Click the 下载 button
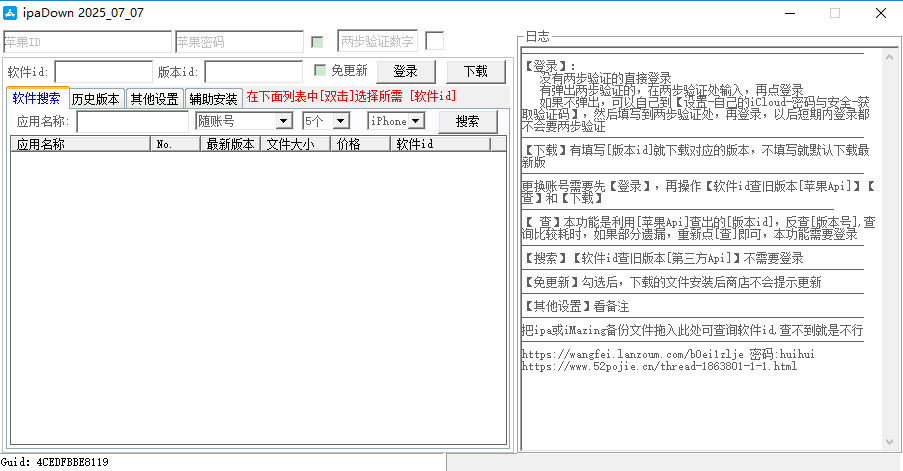The image size is (903, 471). pos(468,71)
